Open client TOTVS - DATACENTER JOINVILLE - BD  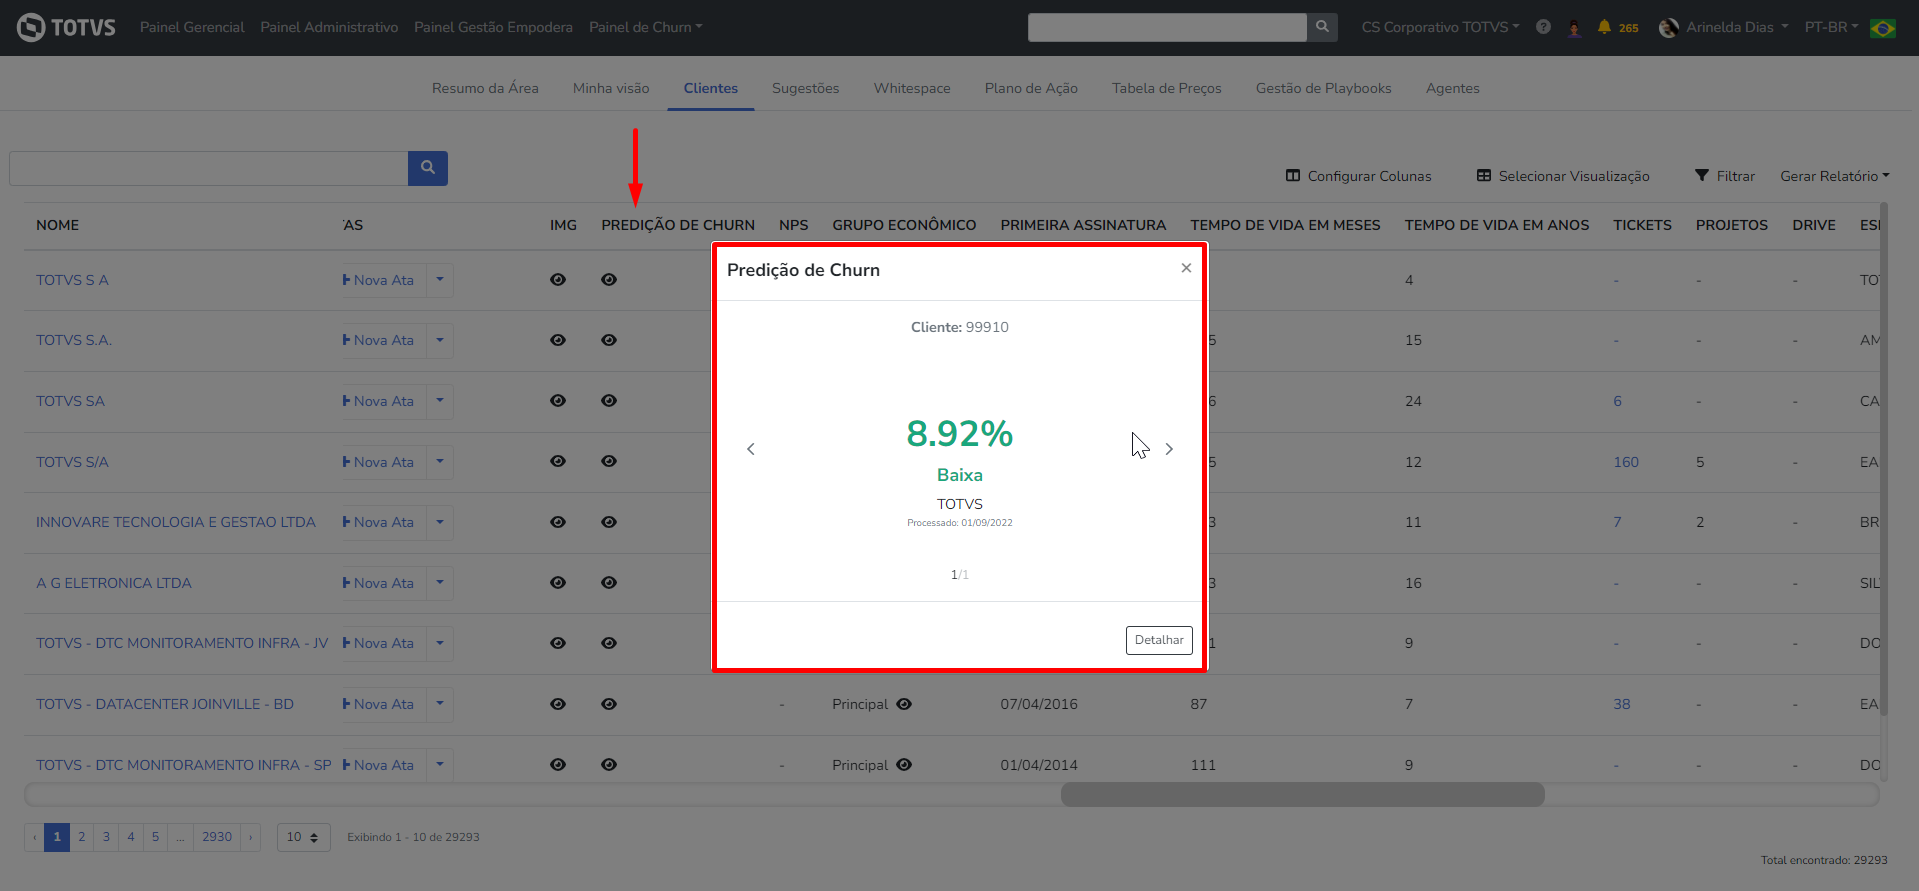point(165,704)
